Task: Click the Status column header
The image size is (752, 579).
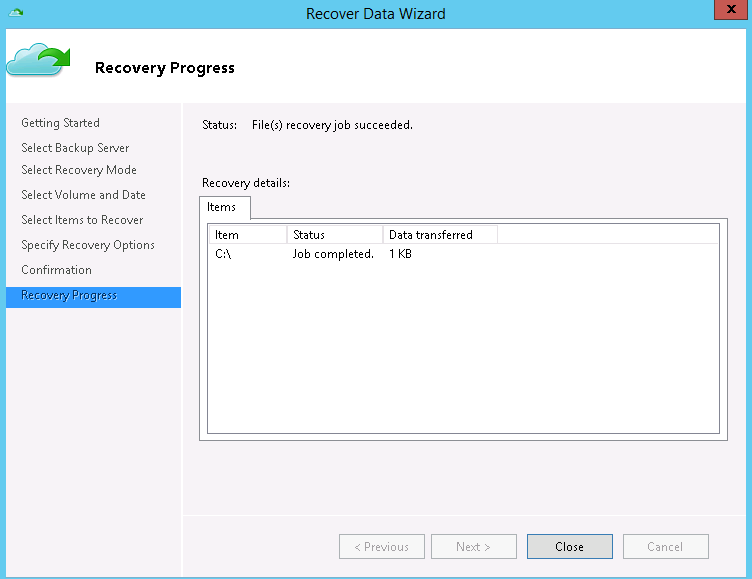Action: point(335,235)
